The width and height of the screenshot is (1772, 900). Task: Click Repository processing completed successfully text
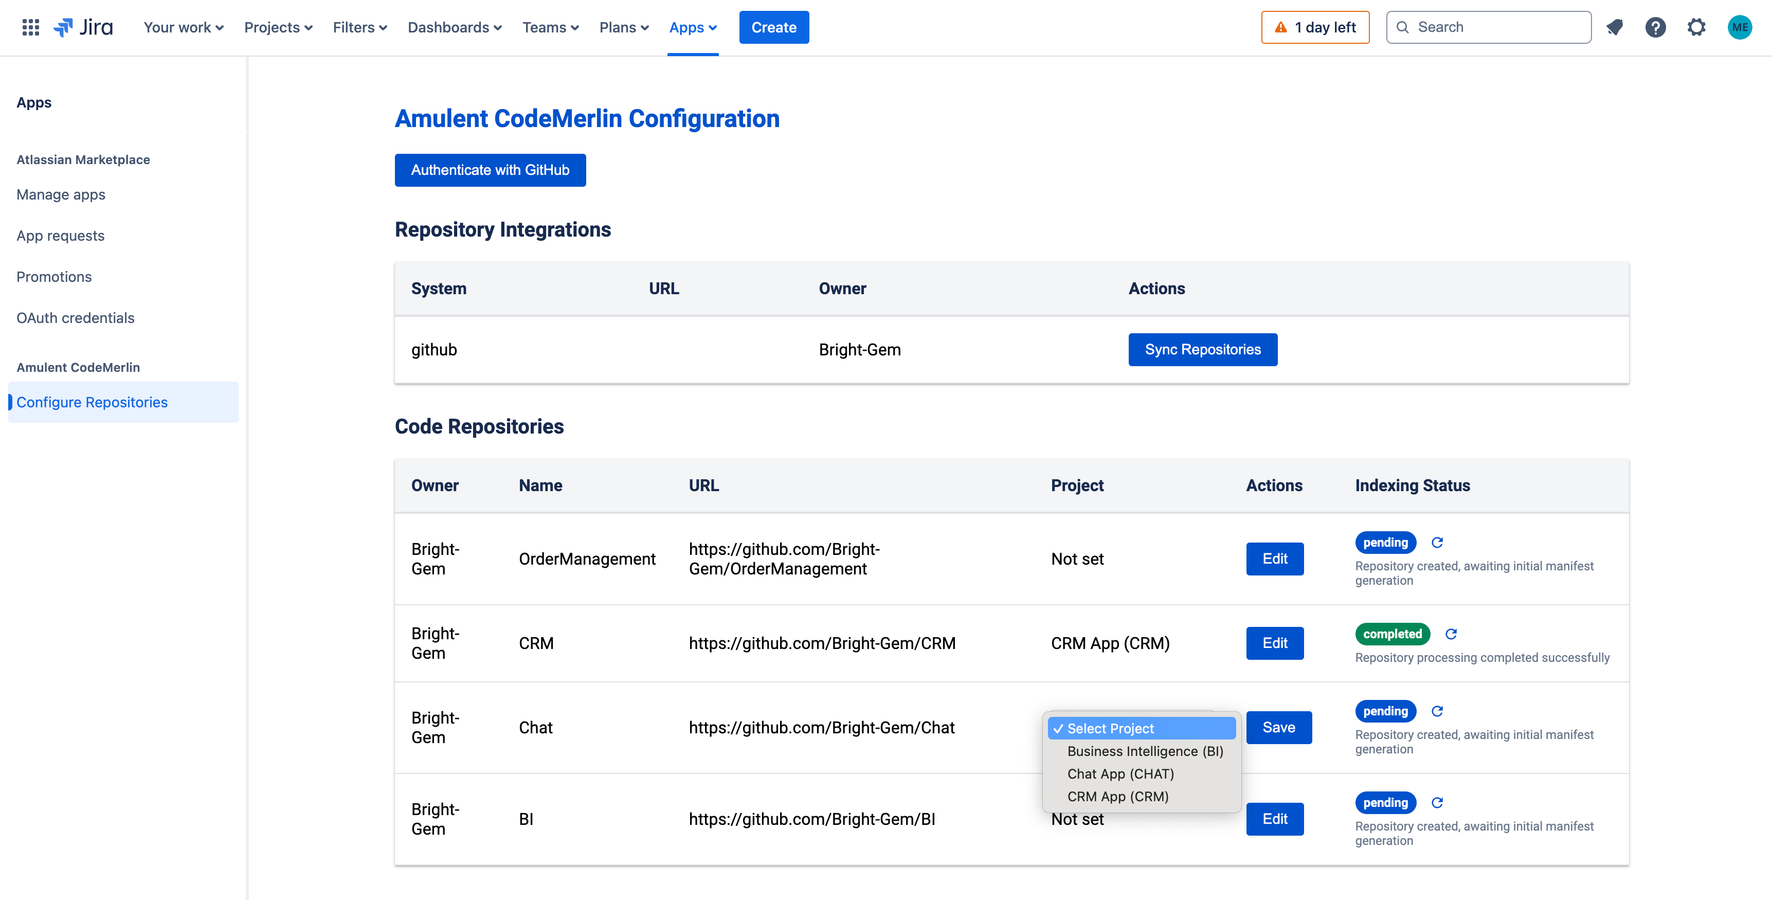(x=1482, y=658)
